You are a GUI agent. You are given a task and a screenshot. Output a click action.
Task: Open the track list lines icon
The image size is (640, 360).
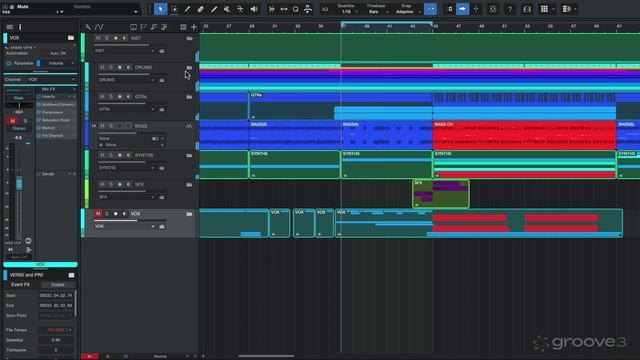(x=9, y=27)
